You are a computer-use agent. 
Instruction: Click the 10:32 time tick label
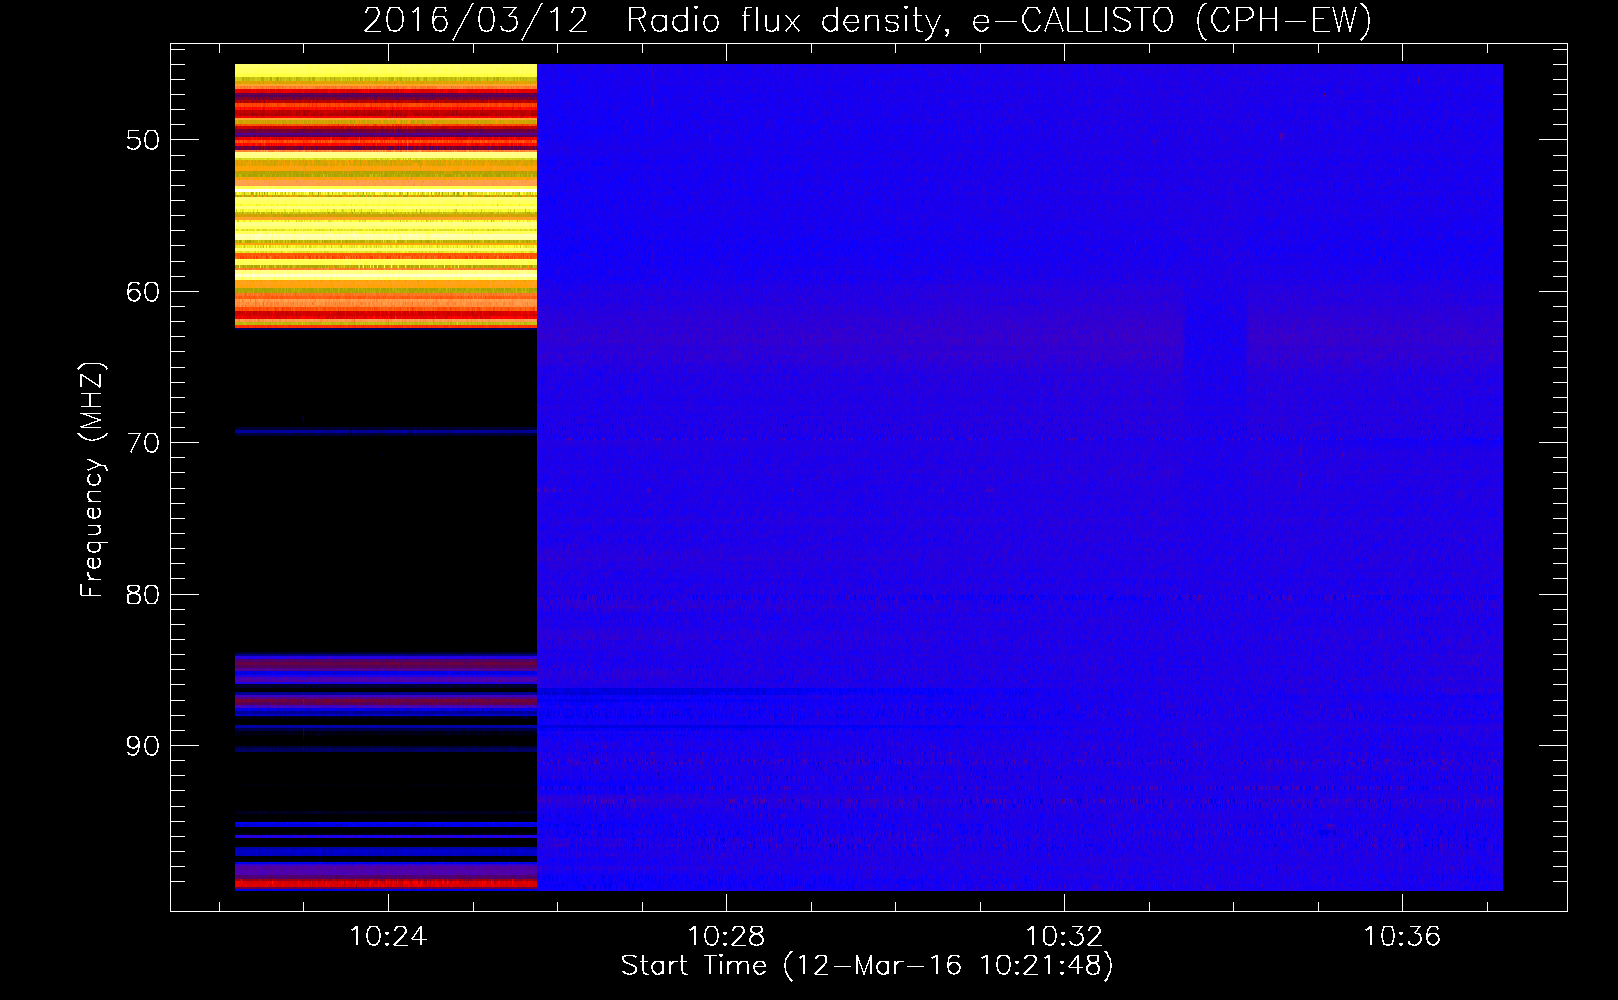pos(1065,936)
